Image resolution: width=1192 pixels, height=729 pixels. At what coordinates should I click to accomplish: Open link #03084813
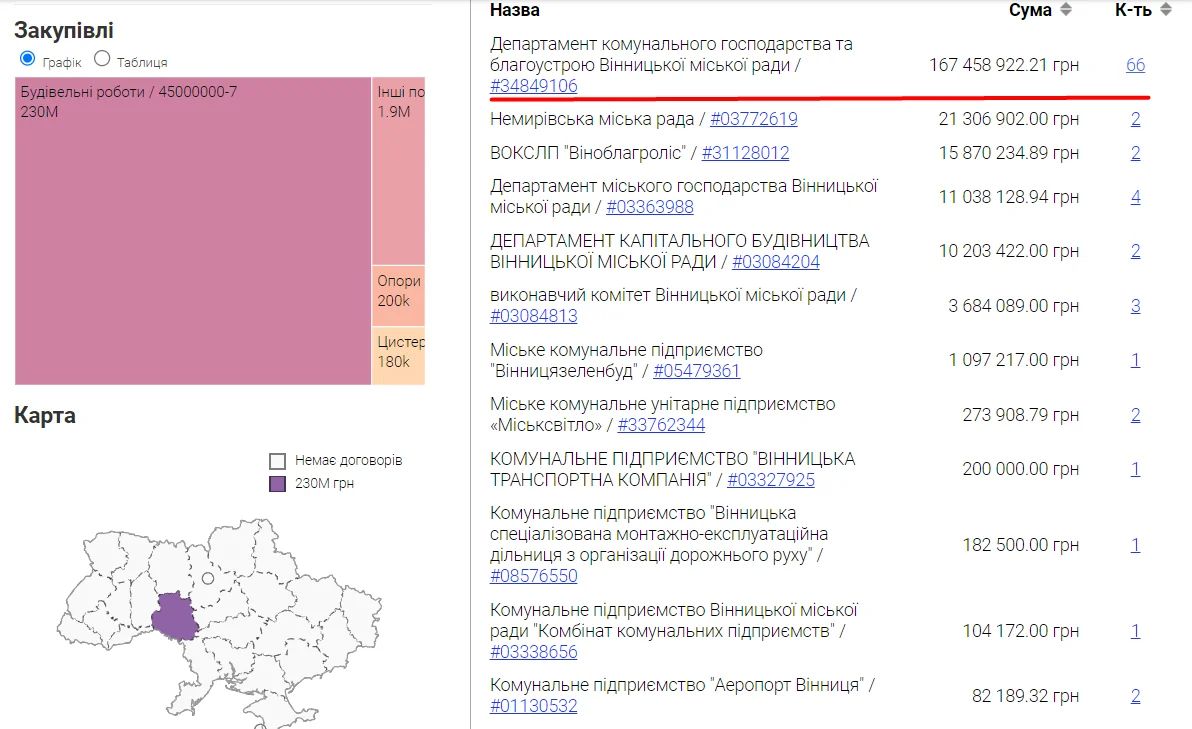534,315
